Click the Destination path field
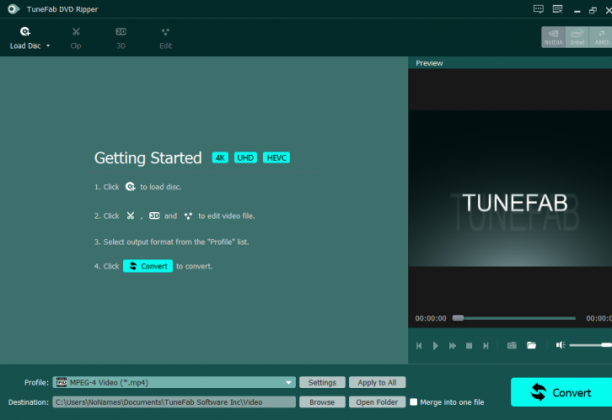This screenshot has height=420, width=612. (174, 402)
